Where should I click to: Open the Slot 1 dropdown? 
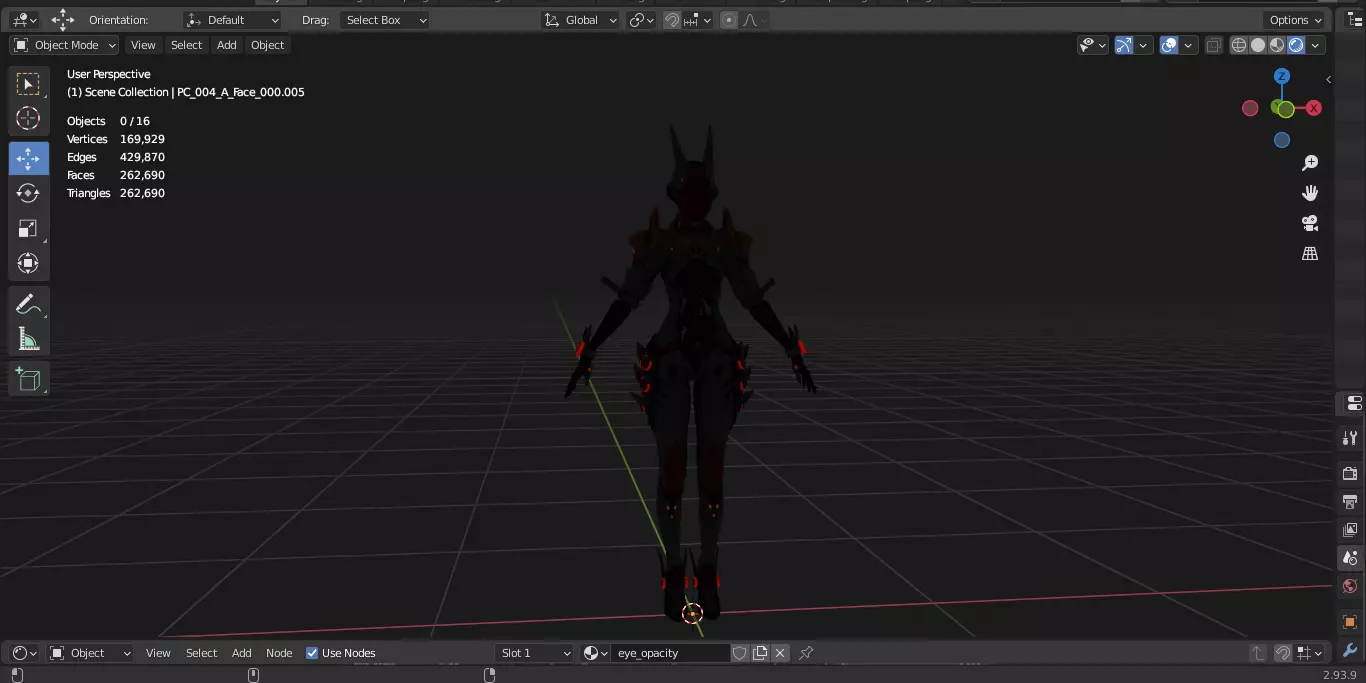coord(535,653)
